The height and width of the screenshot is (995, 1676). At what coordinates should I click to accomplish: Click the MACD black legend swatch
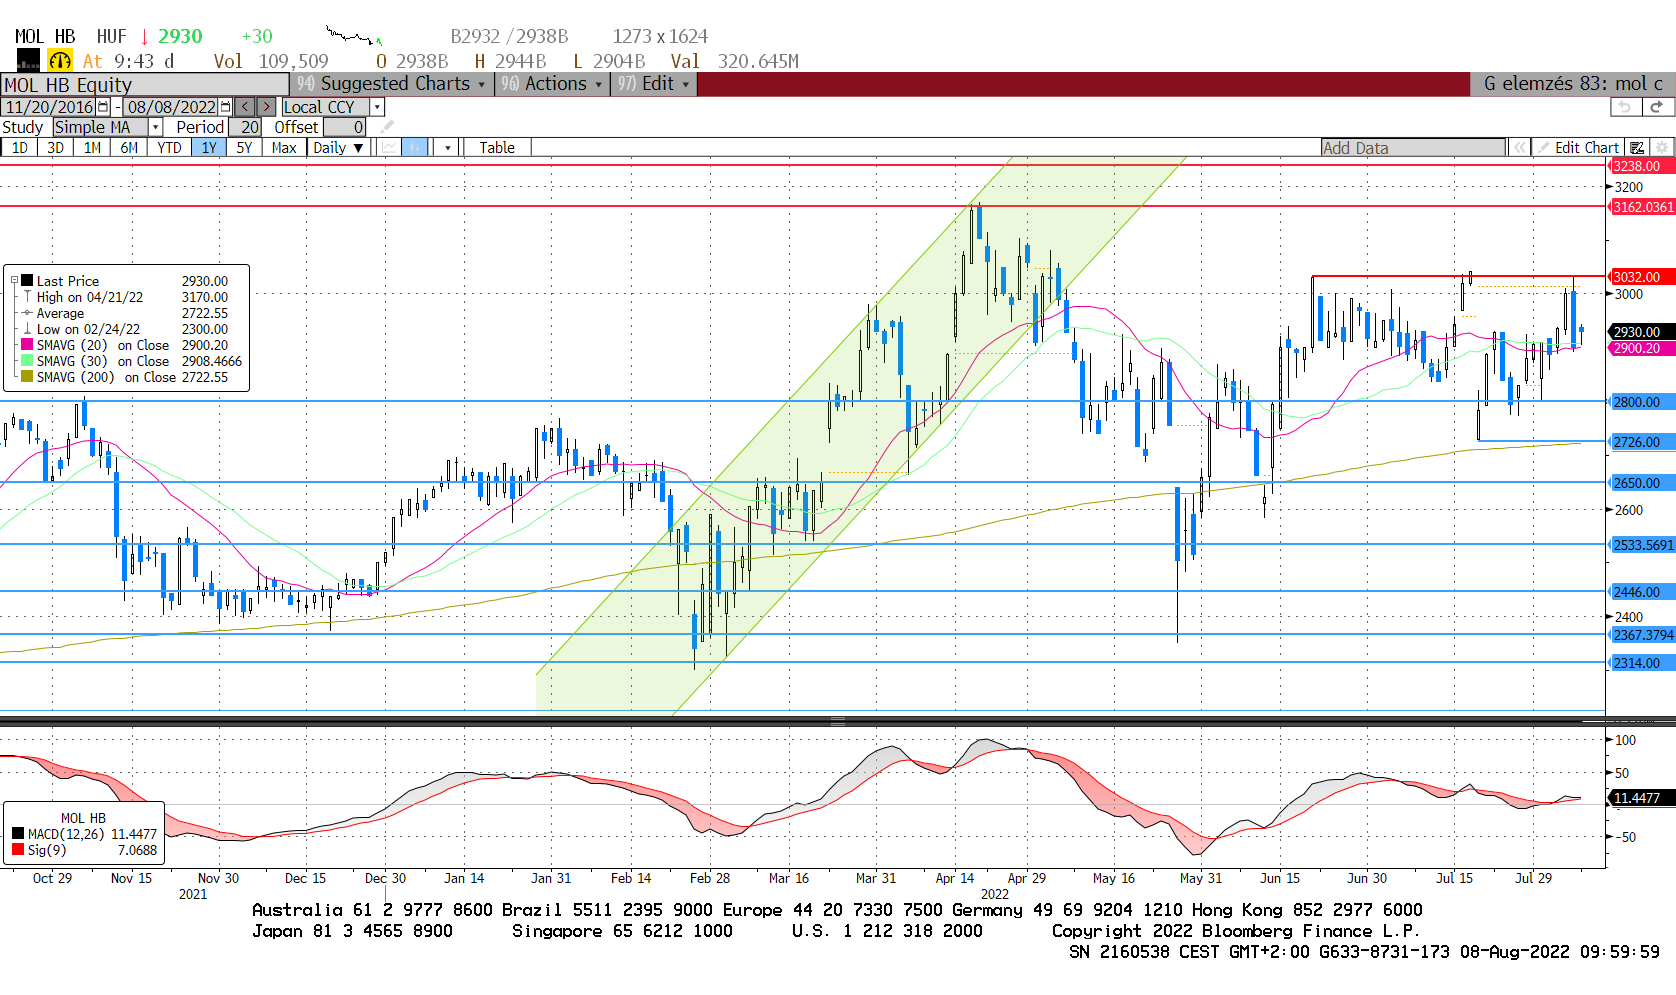[18, 834]
